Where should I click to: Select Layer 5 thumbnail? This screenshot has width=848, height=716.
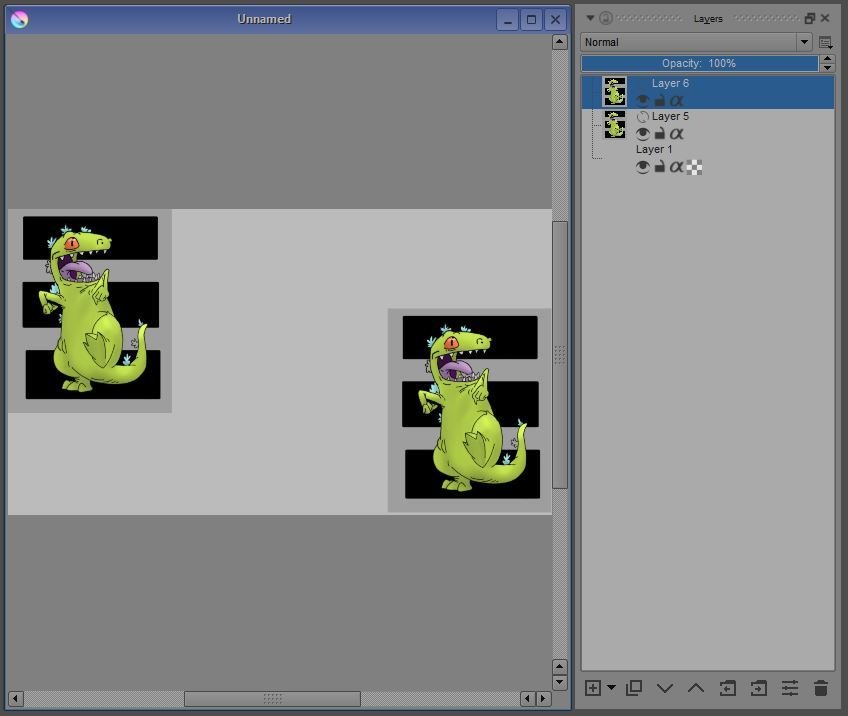pyautogui.click(x=615, y=124)
